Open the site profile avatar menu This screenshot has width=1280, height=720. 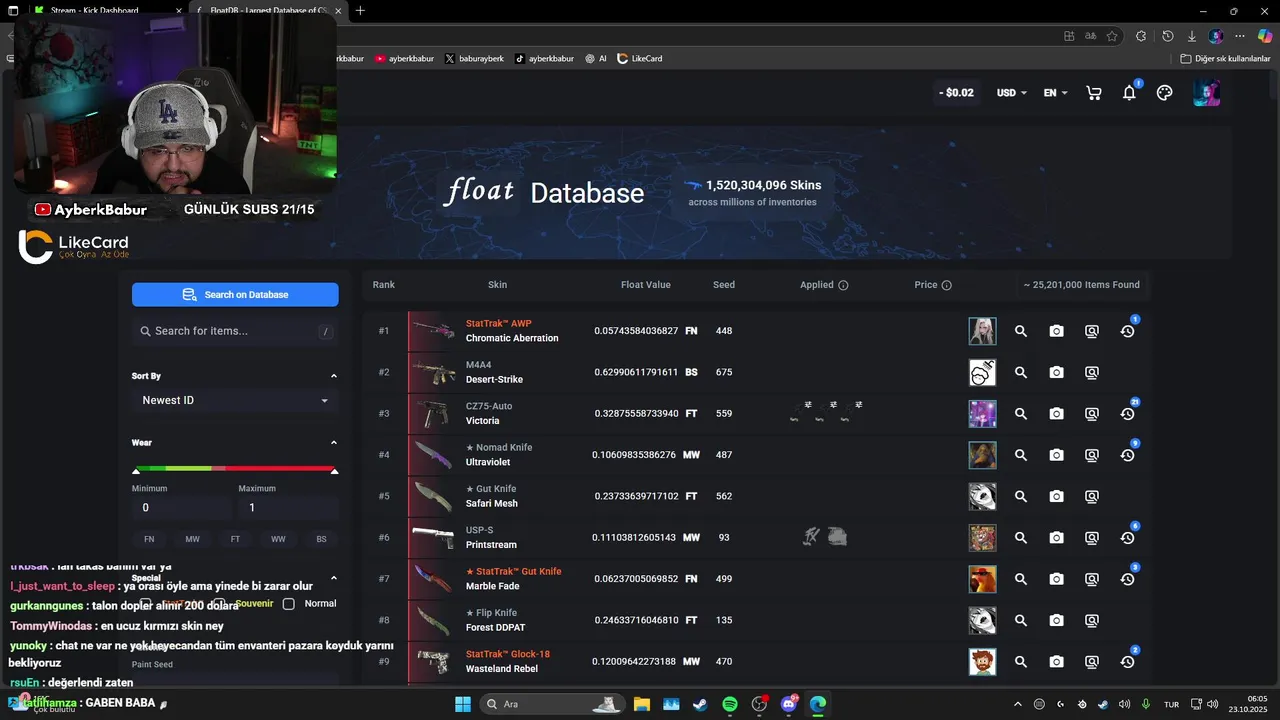coord(1206,93)
